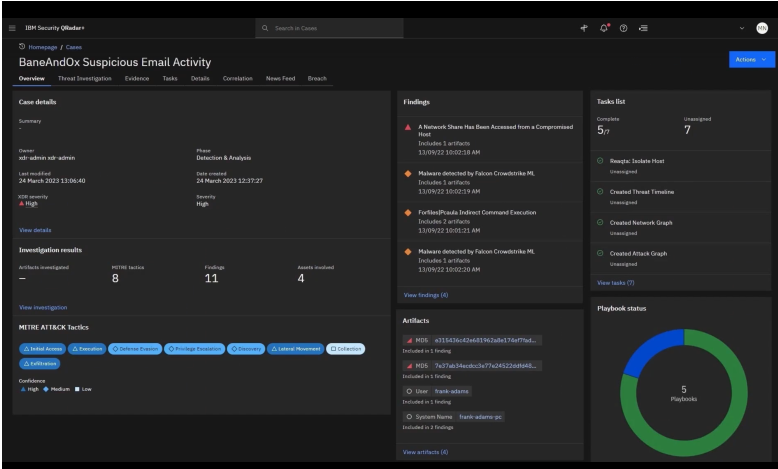
Task: Click circle icon beside User frank-adams
Action: coord(409,391)
